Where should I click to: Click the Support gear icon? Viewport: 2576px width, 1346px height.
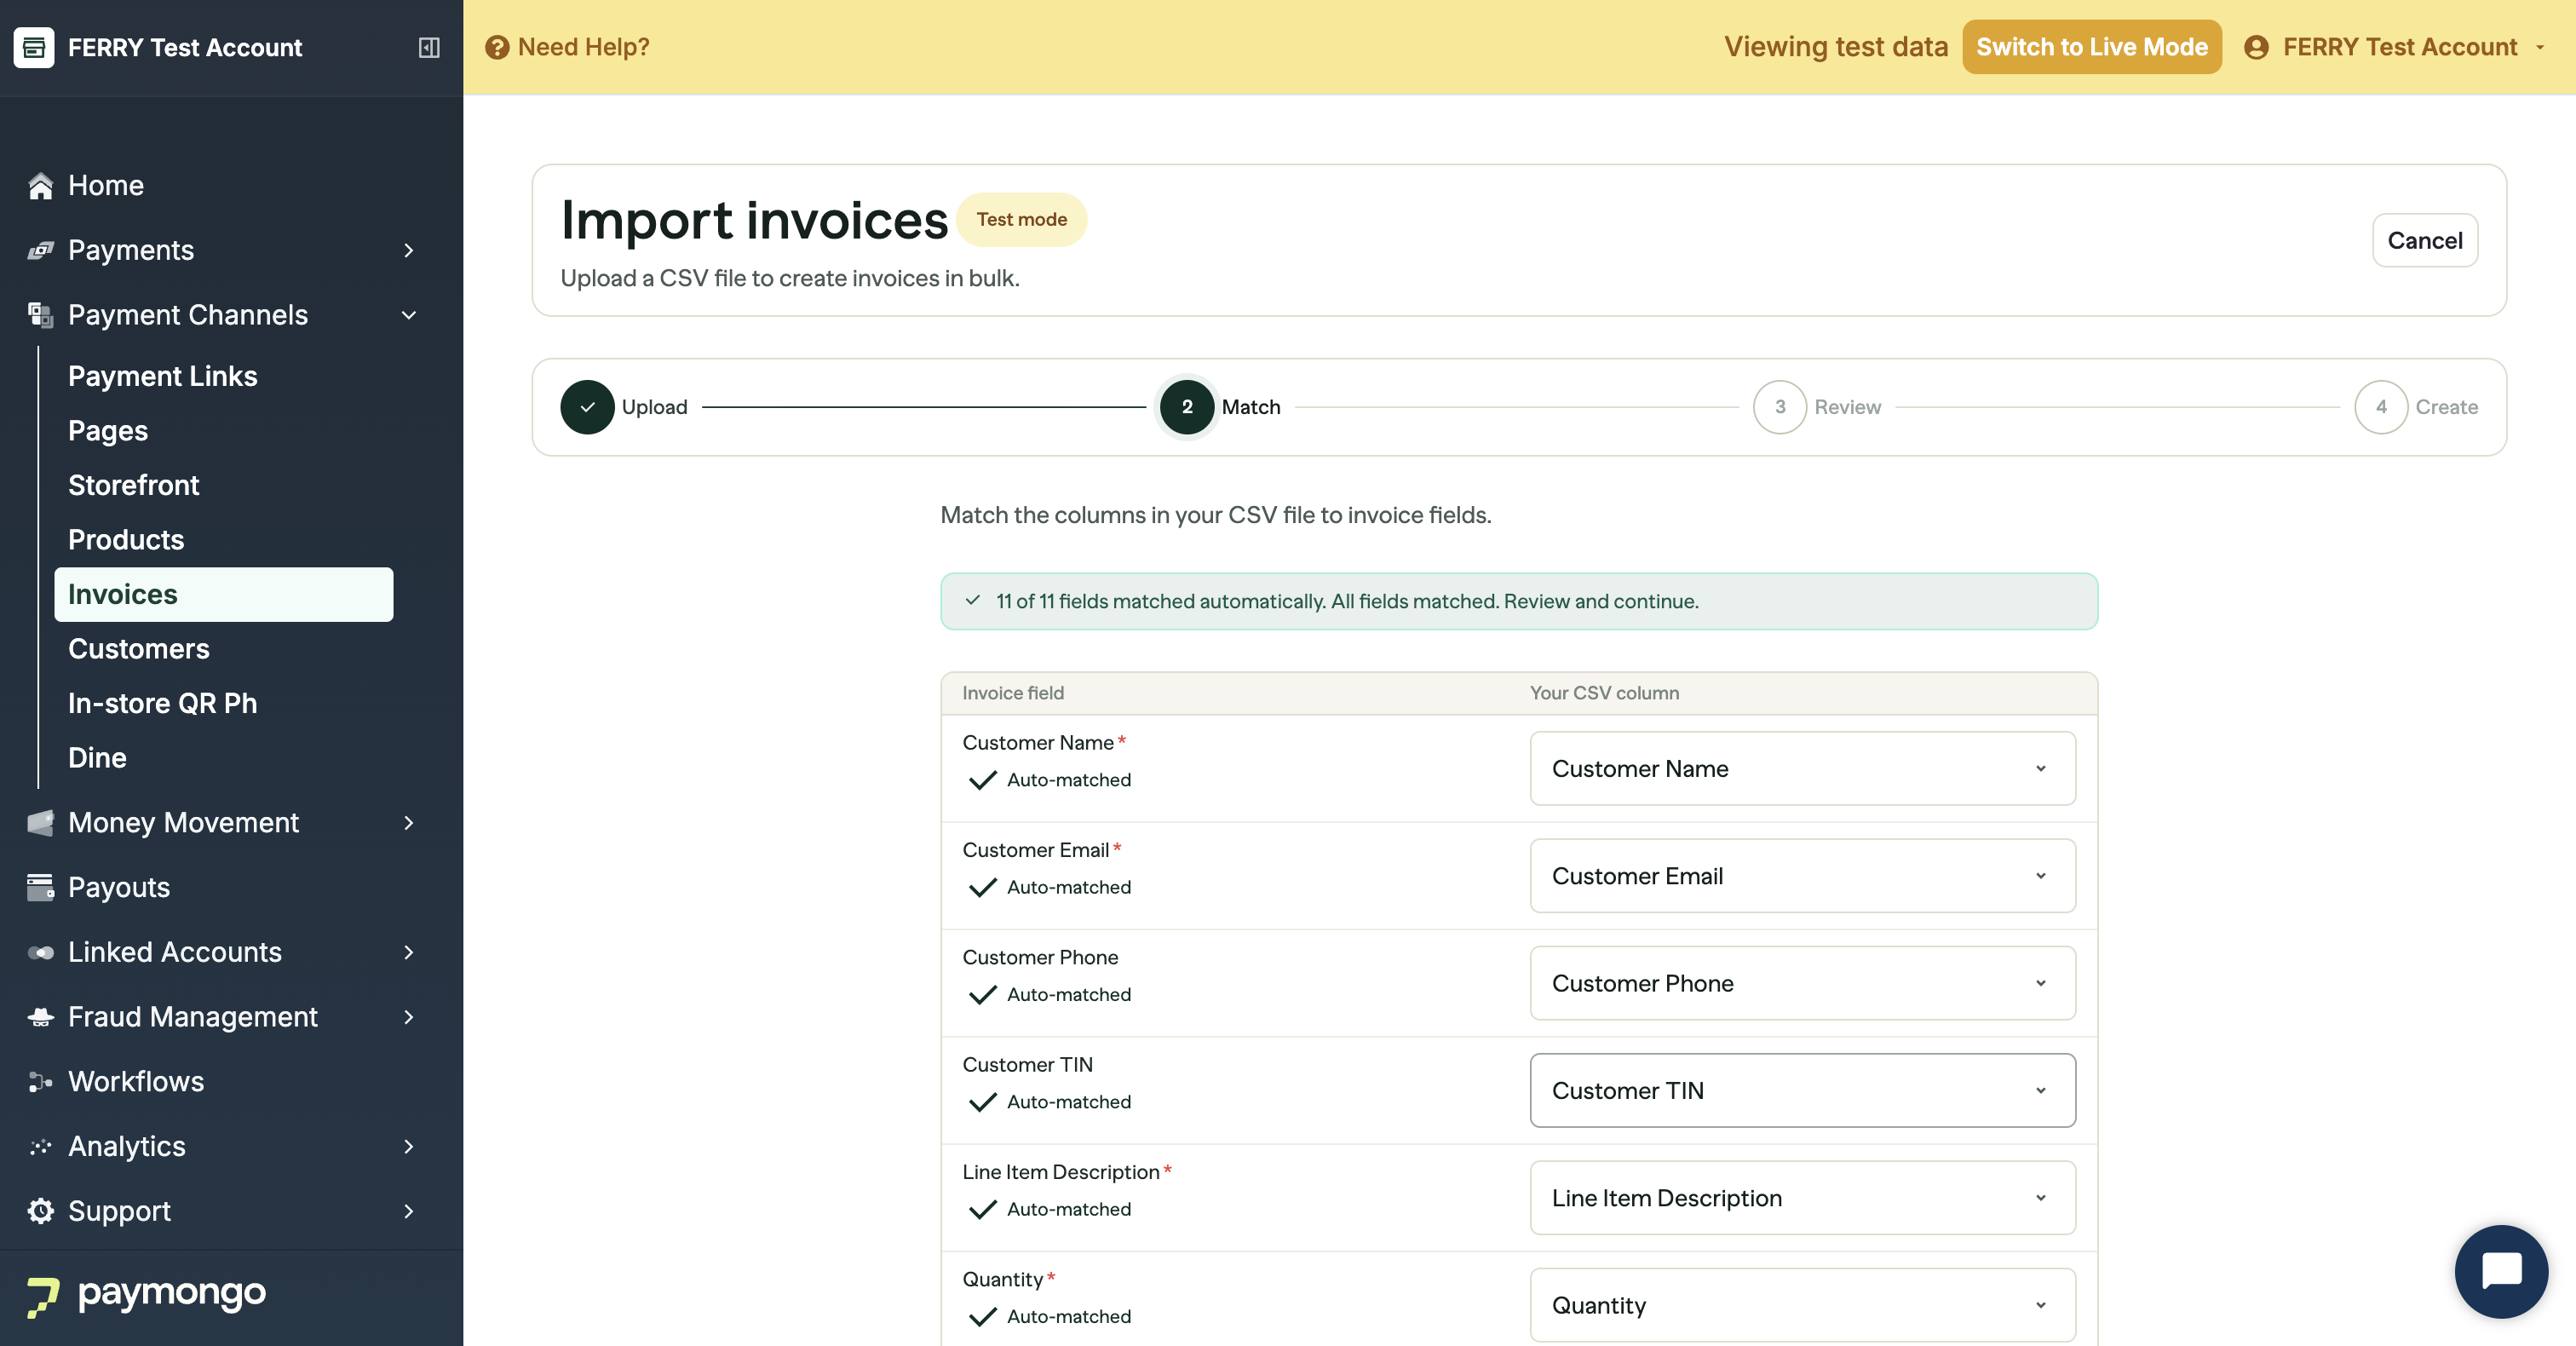pyautogui.click(x=40, y=1211)
